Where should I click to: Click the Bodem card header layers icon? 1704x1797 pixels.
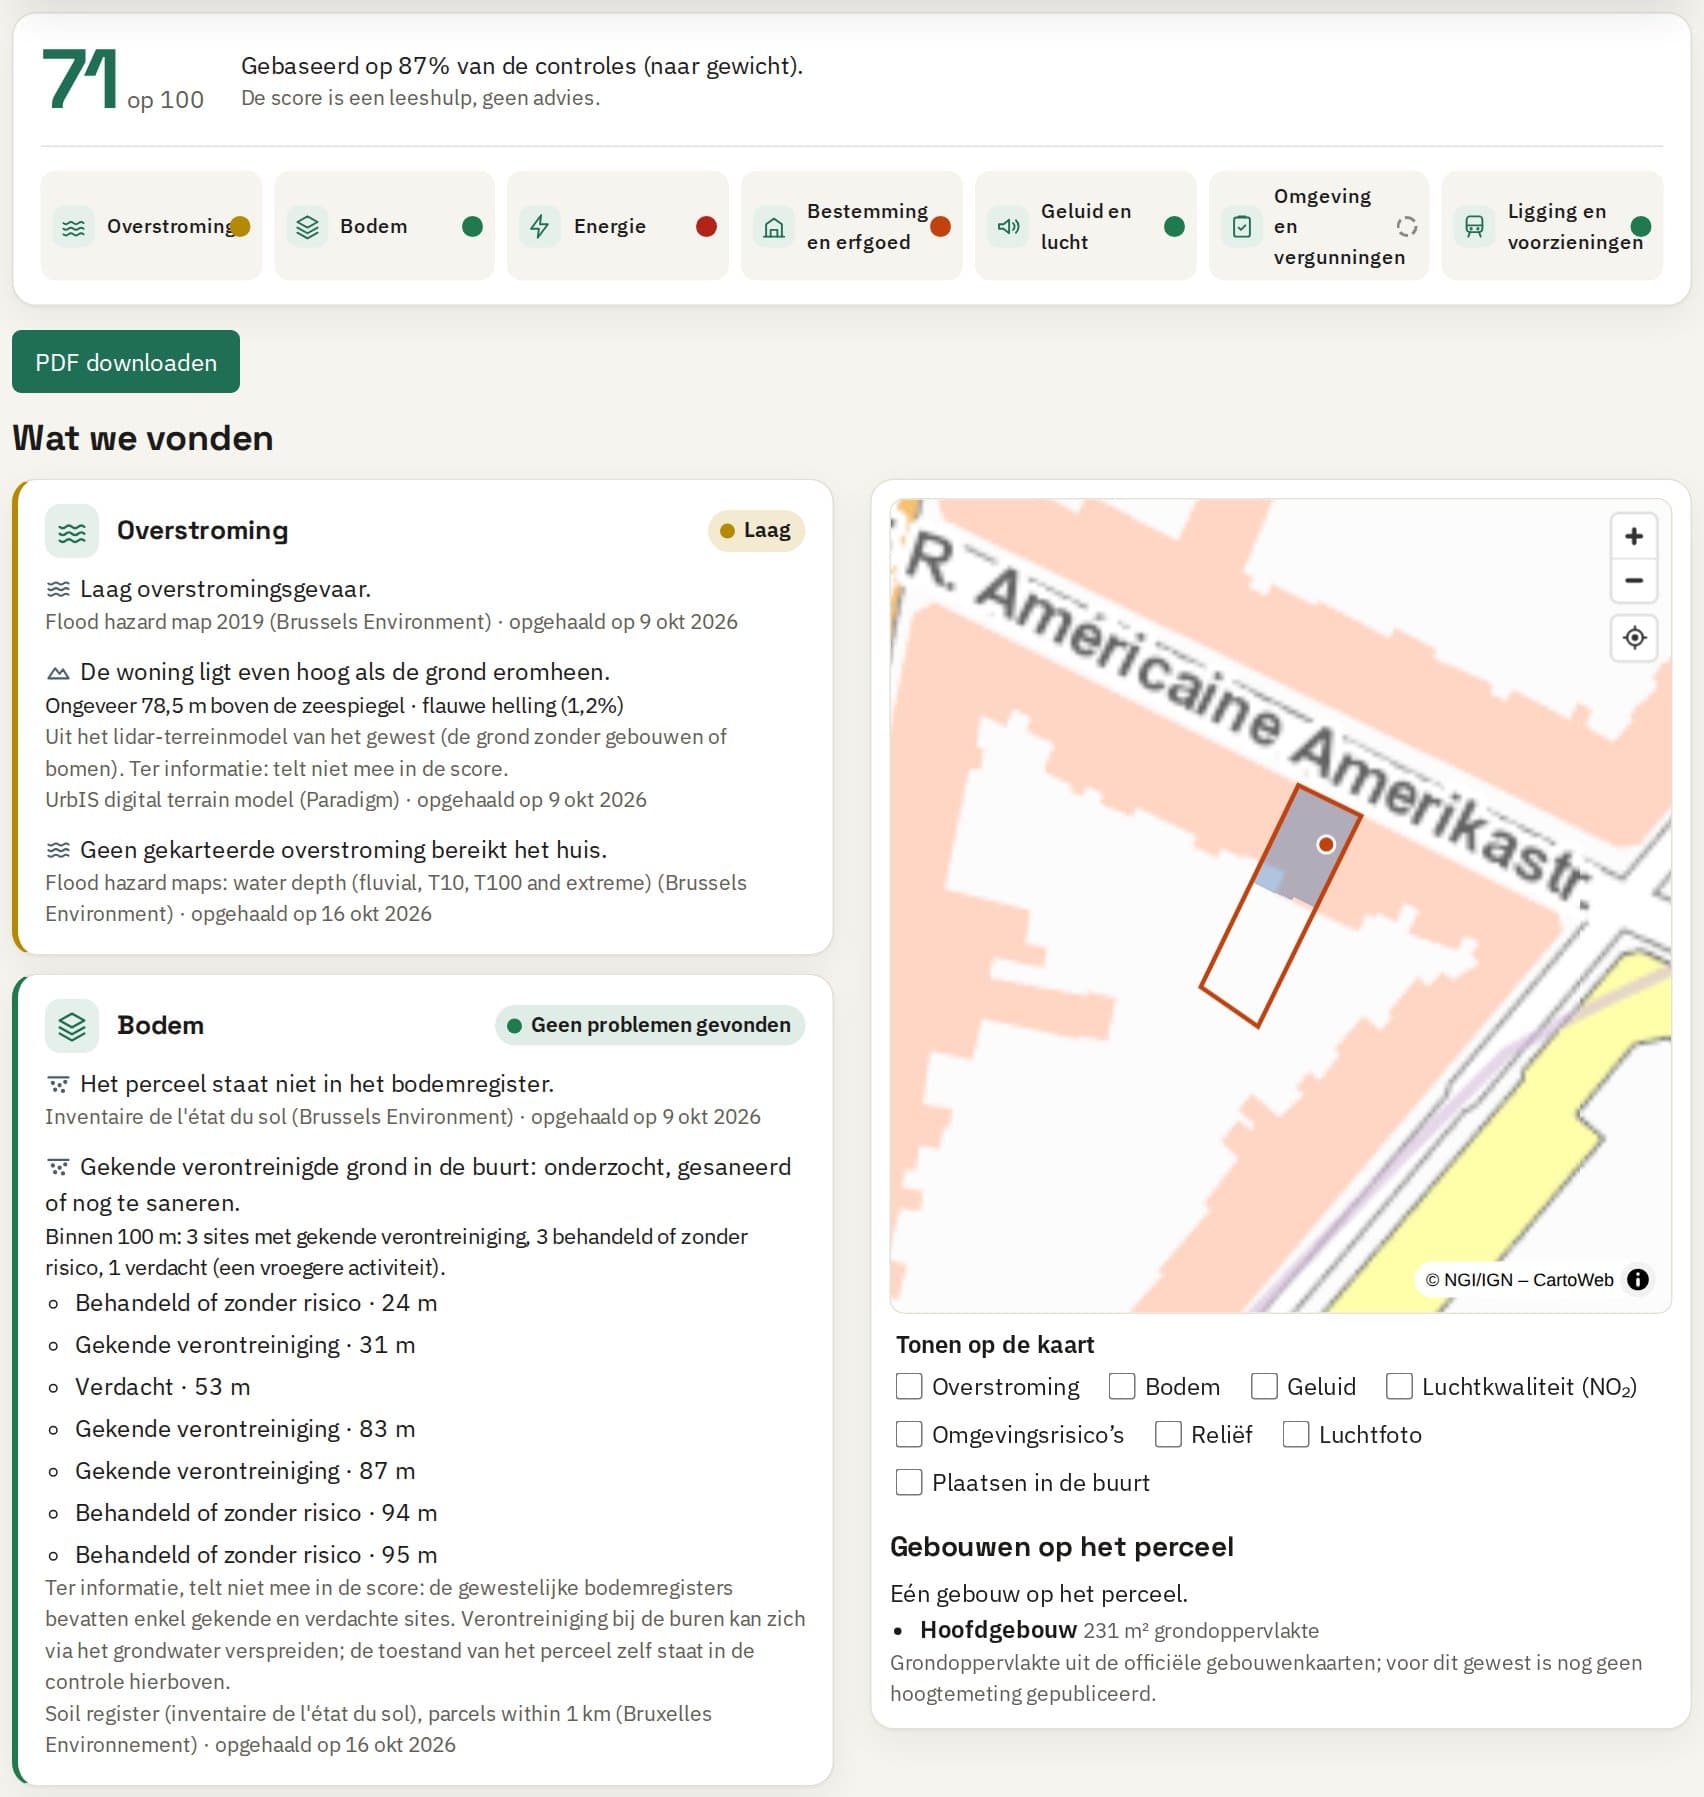(x=72, y=1026)
